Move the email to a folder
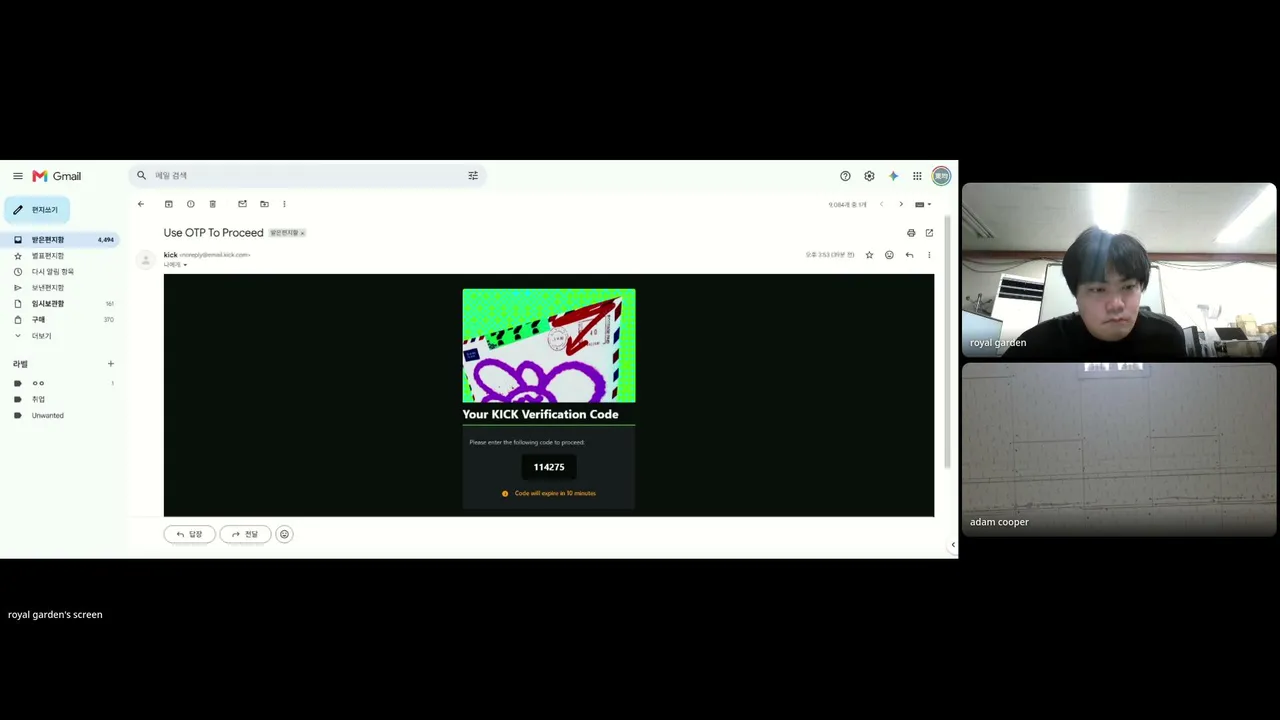This screenshot has width=1280, height=720. (264, 204)
